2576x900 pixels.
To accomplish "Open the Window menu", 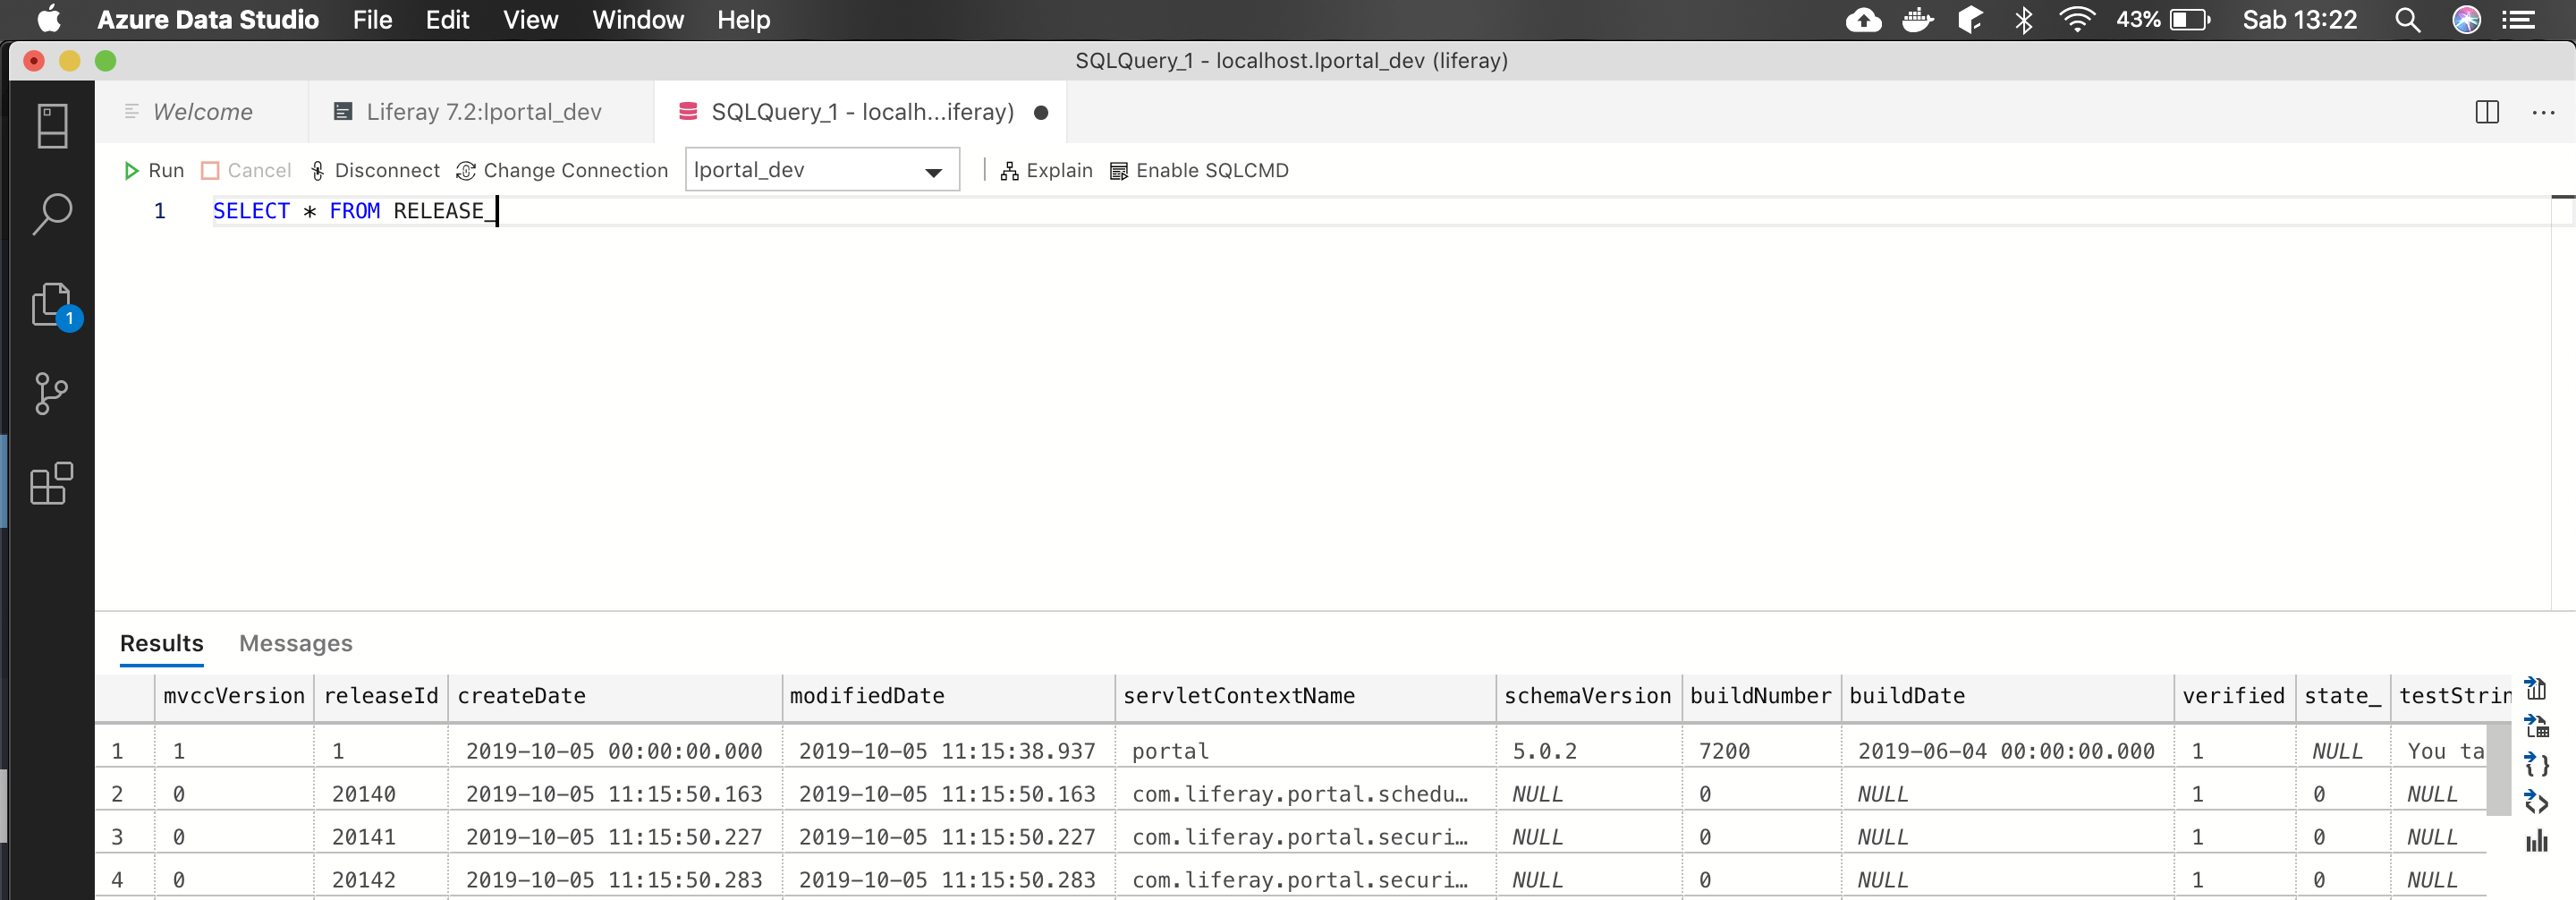I will [x=638, y=20].
